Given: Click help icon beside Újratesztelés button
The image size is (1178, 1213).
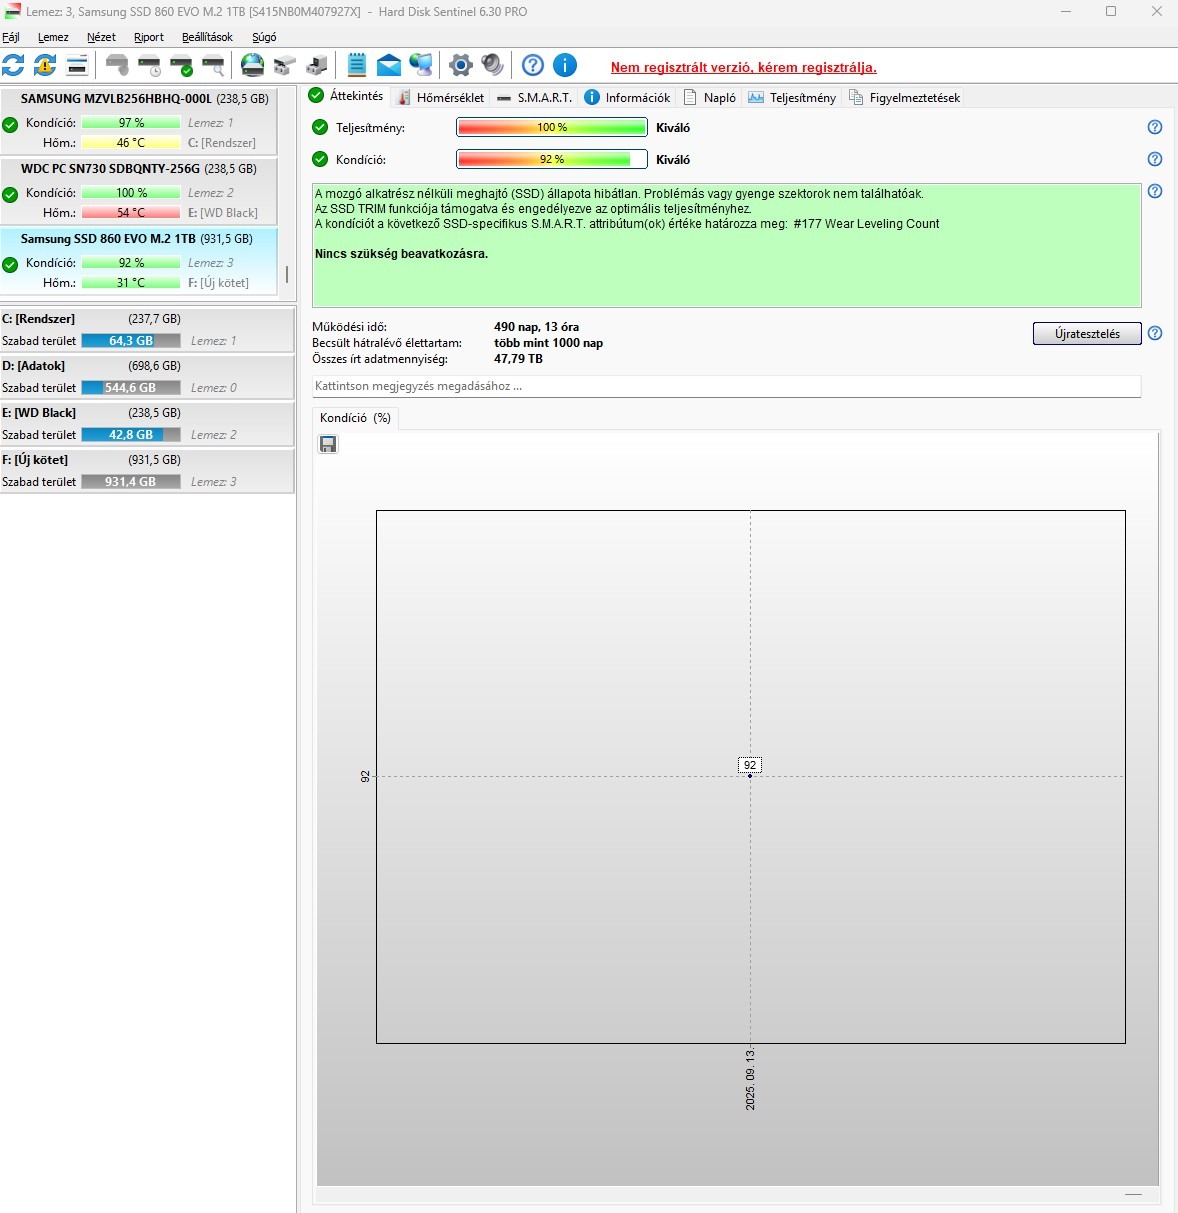Looking at the screenshot, I should (1155, 333).
